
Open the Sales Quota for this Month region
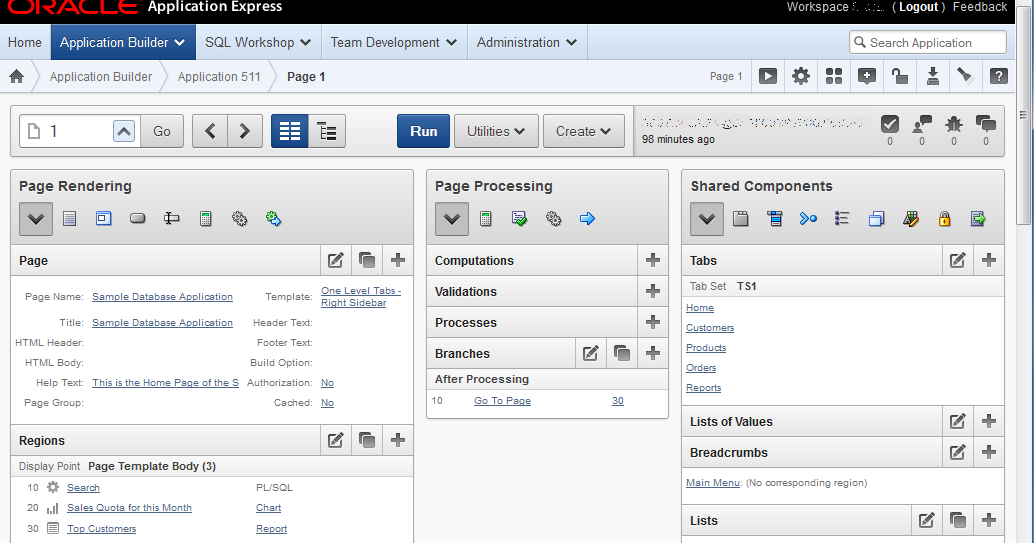point(129,507)
